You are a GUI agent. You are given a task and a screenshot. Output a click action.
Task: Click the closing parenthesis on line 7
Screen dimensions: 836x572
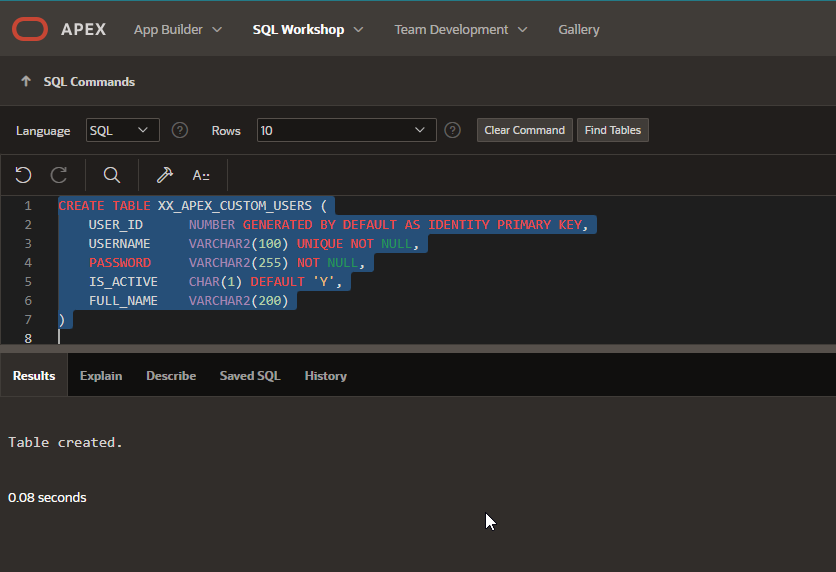pyautogui.click(x=61, y=320)
